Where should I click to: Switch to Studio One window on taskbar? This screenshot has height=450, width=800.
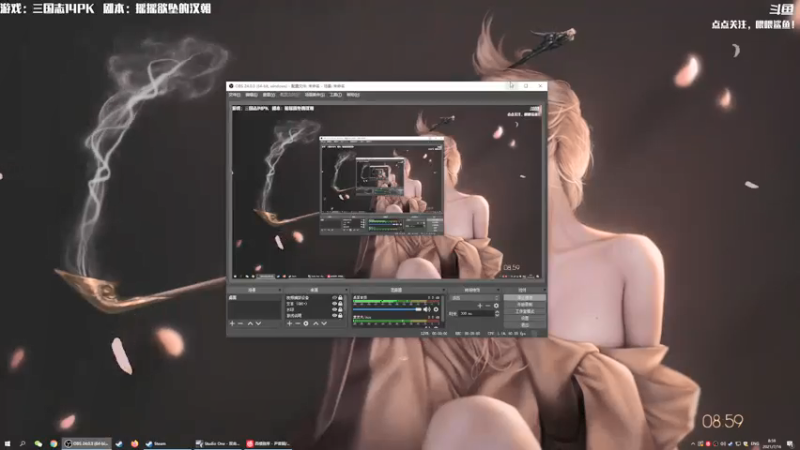[x=217, y=444]
